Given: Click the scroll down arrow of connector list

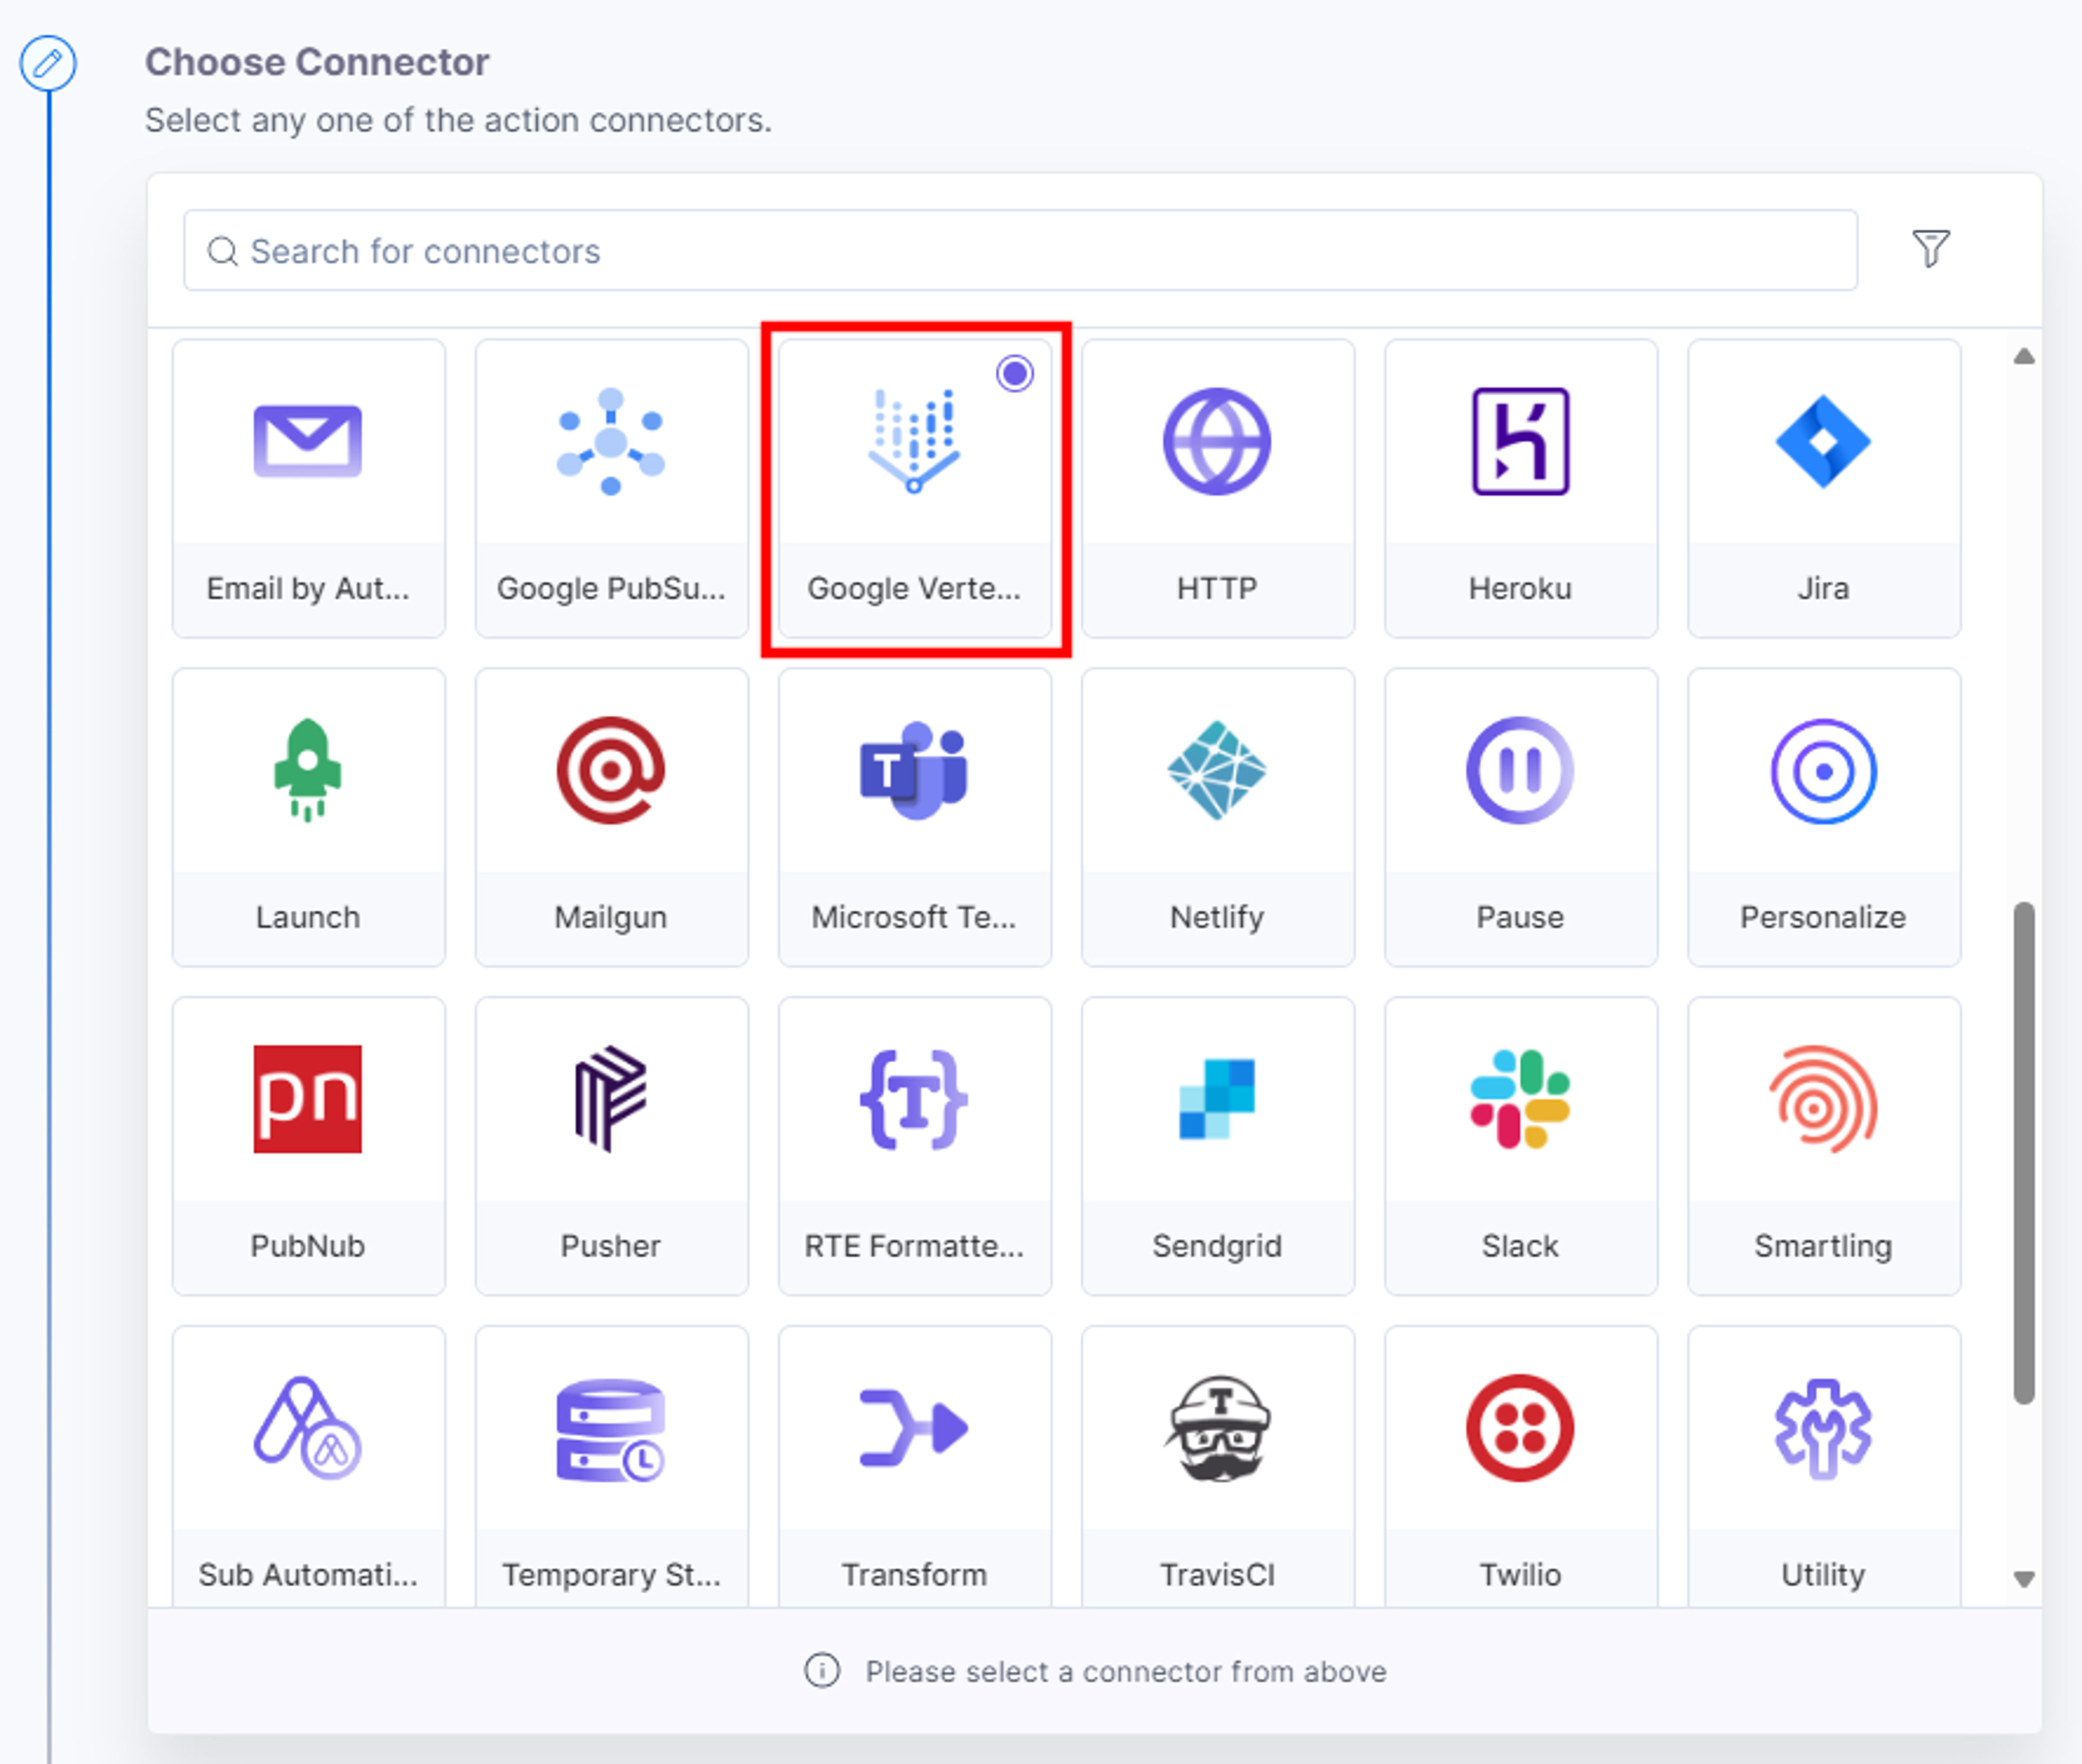Looking at the screenshot, I should tap(2023, 1579).
